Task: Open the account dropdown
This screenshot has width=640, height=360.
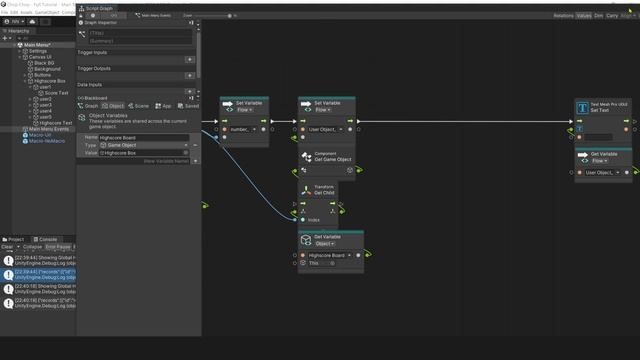Action: 14,21
